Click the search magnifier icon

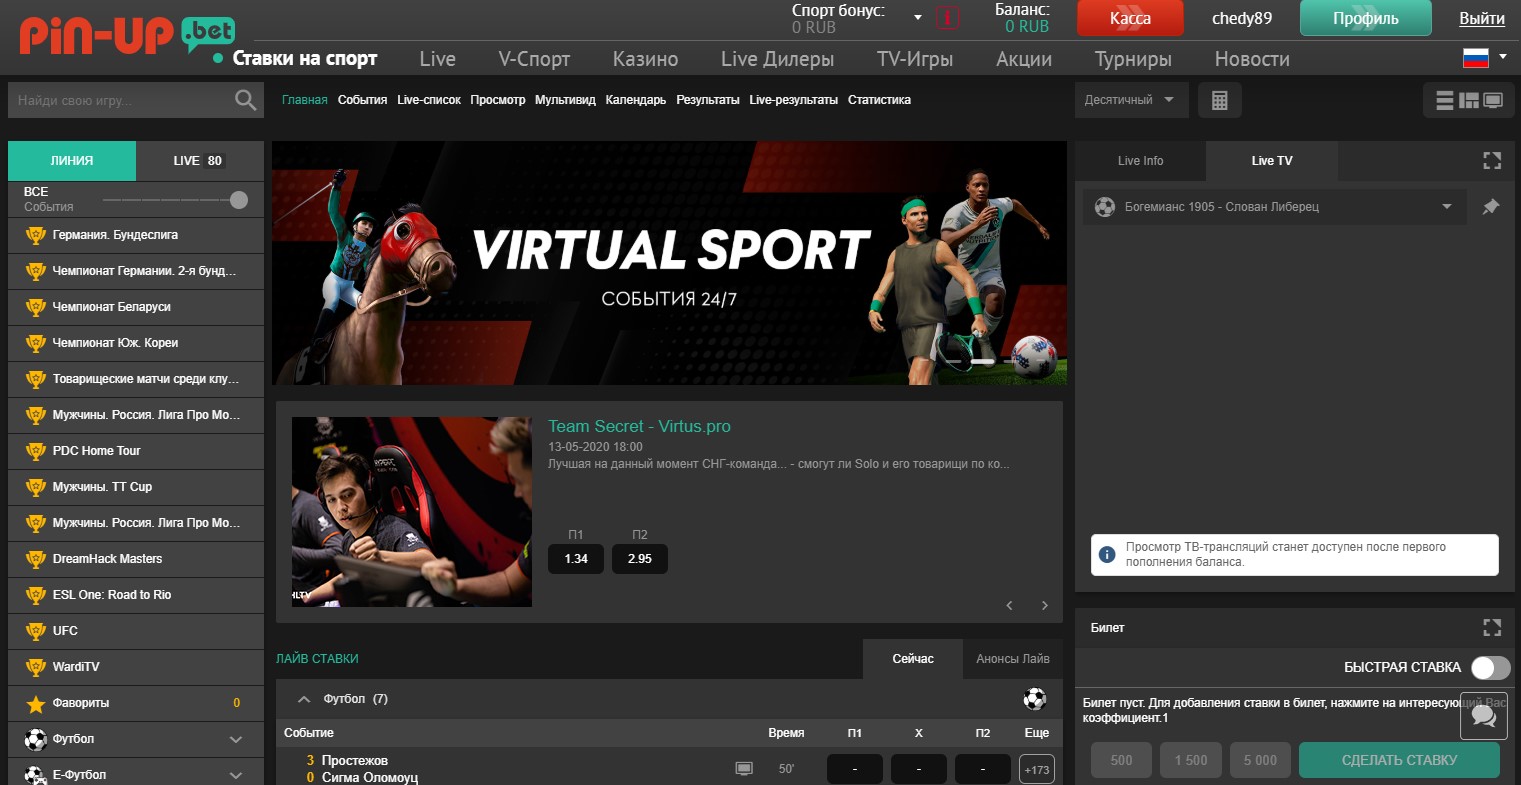pos(245,100)
